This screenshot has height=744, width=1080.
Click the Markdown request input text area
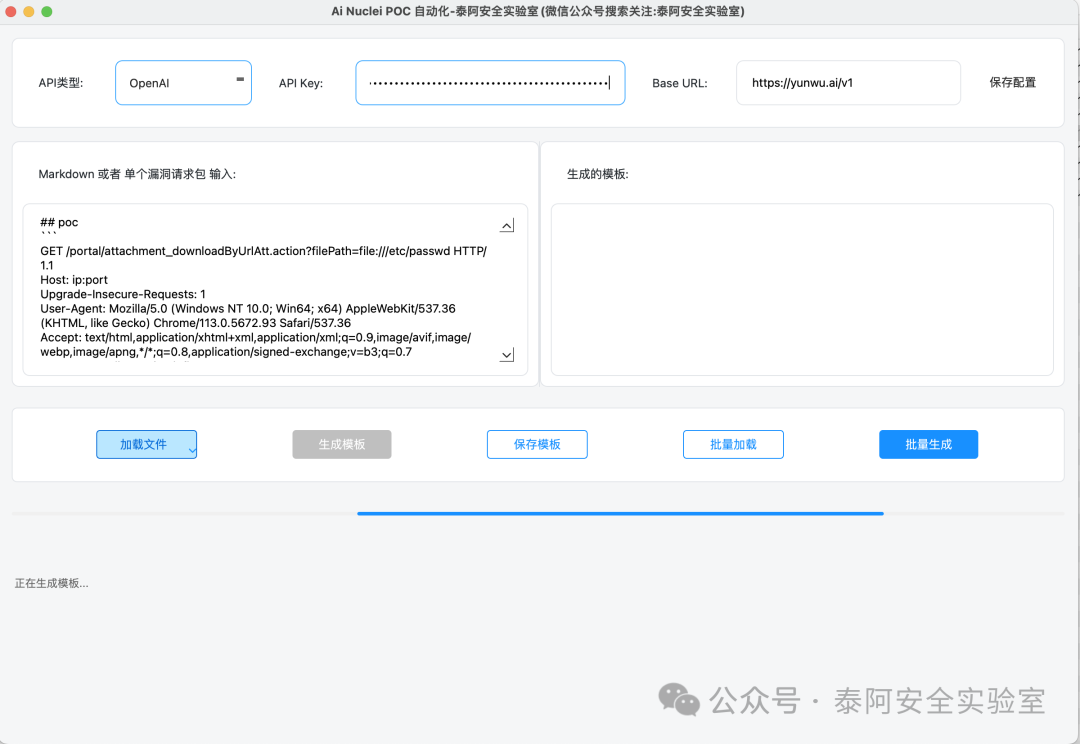point(276,289)
